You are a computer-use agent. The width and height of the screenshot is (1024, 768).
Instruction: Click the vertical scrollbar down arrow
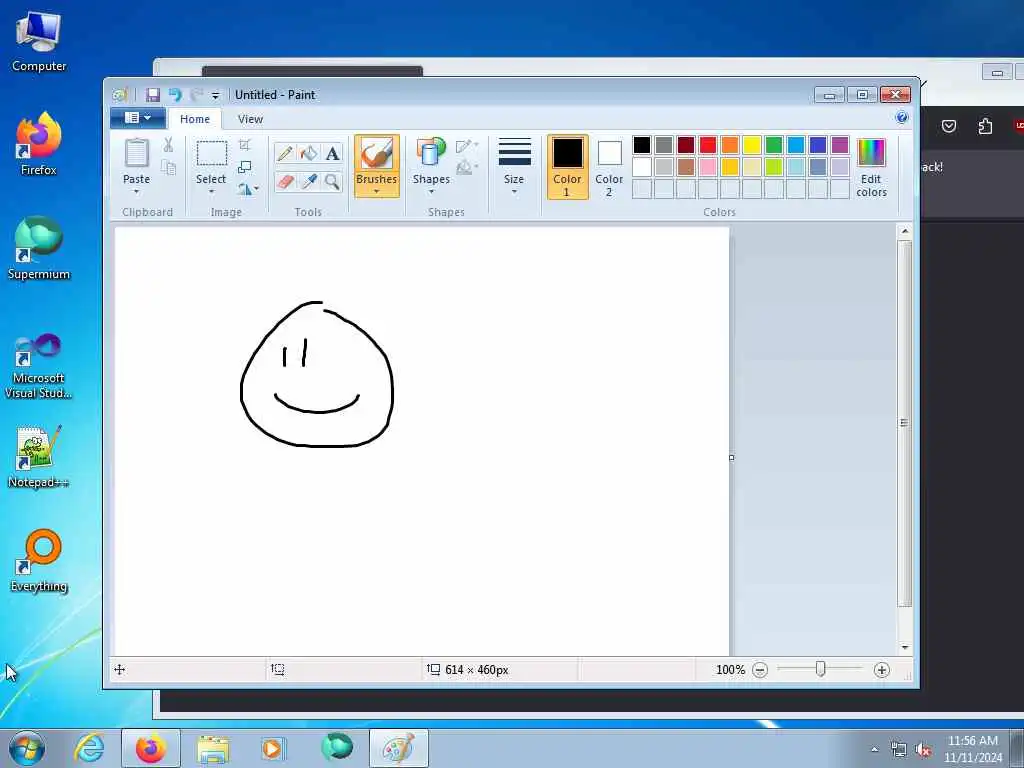point(904,647)
